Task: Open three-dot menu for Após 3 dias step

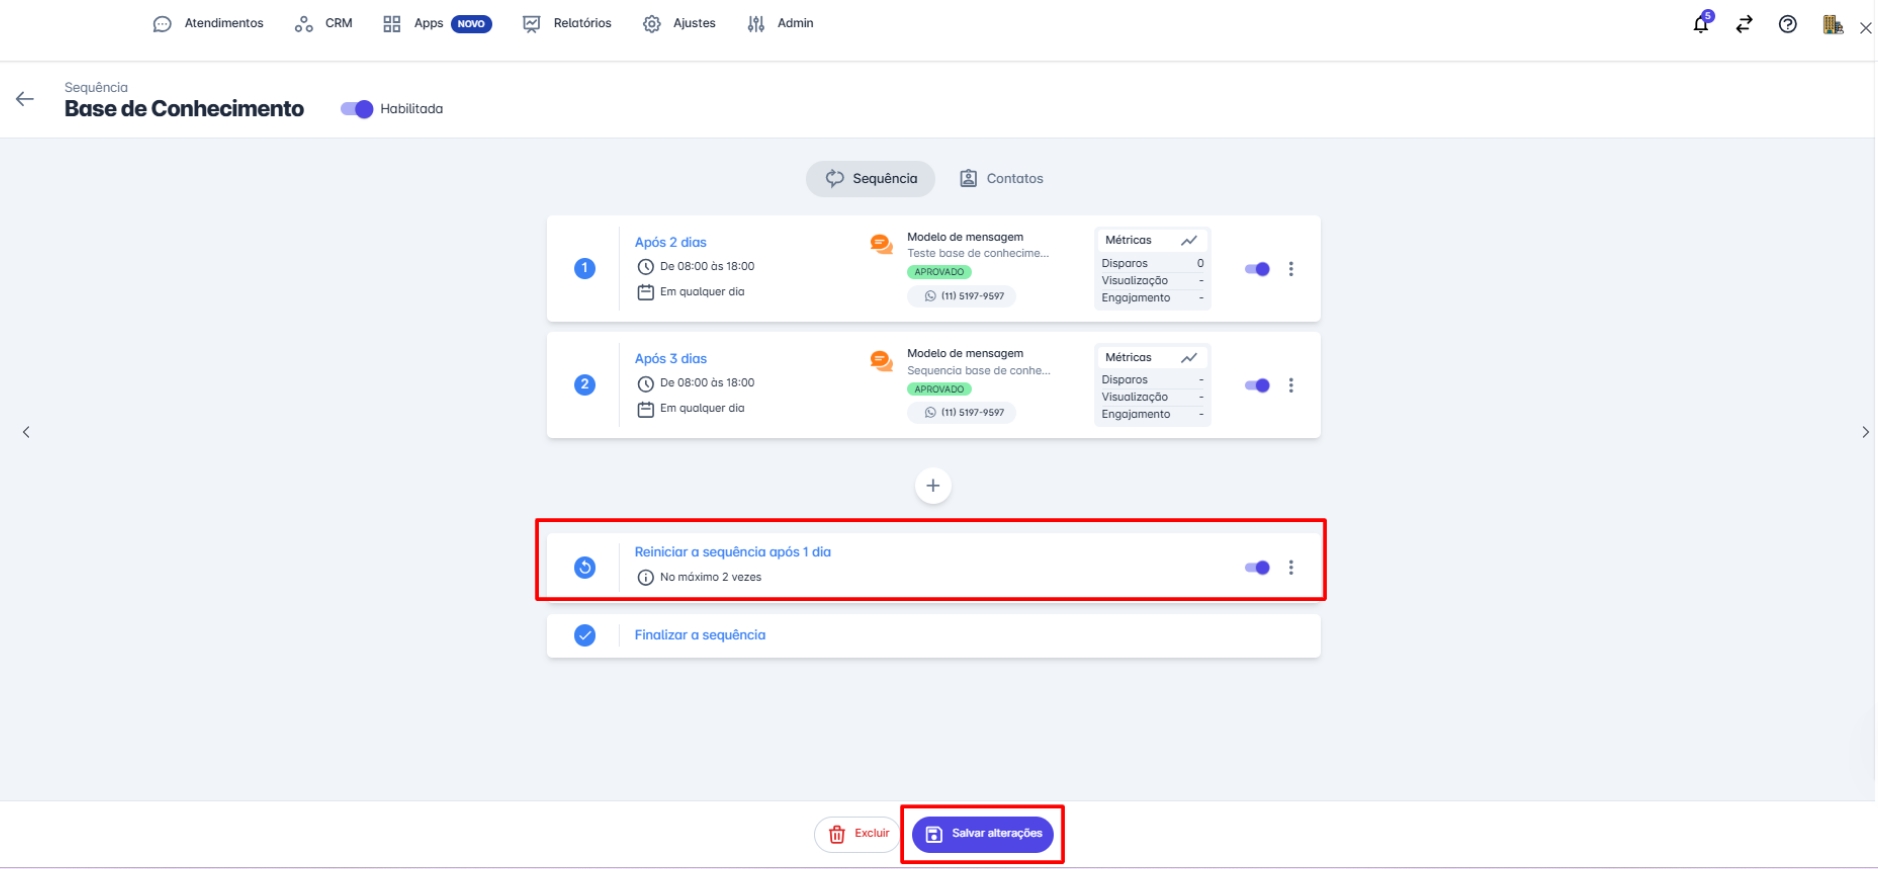Action: coord(1291,385)
